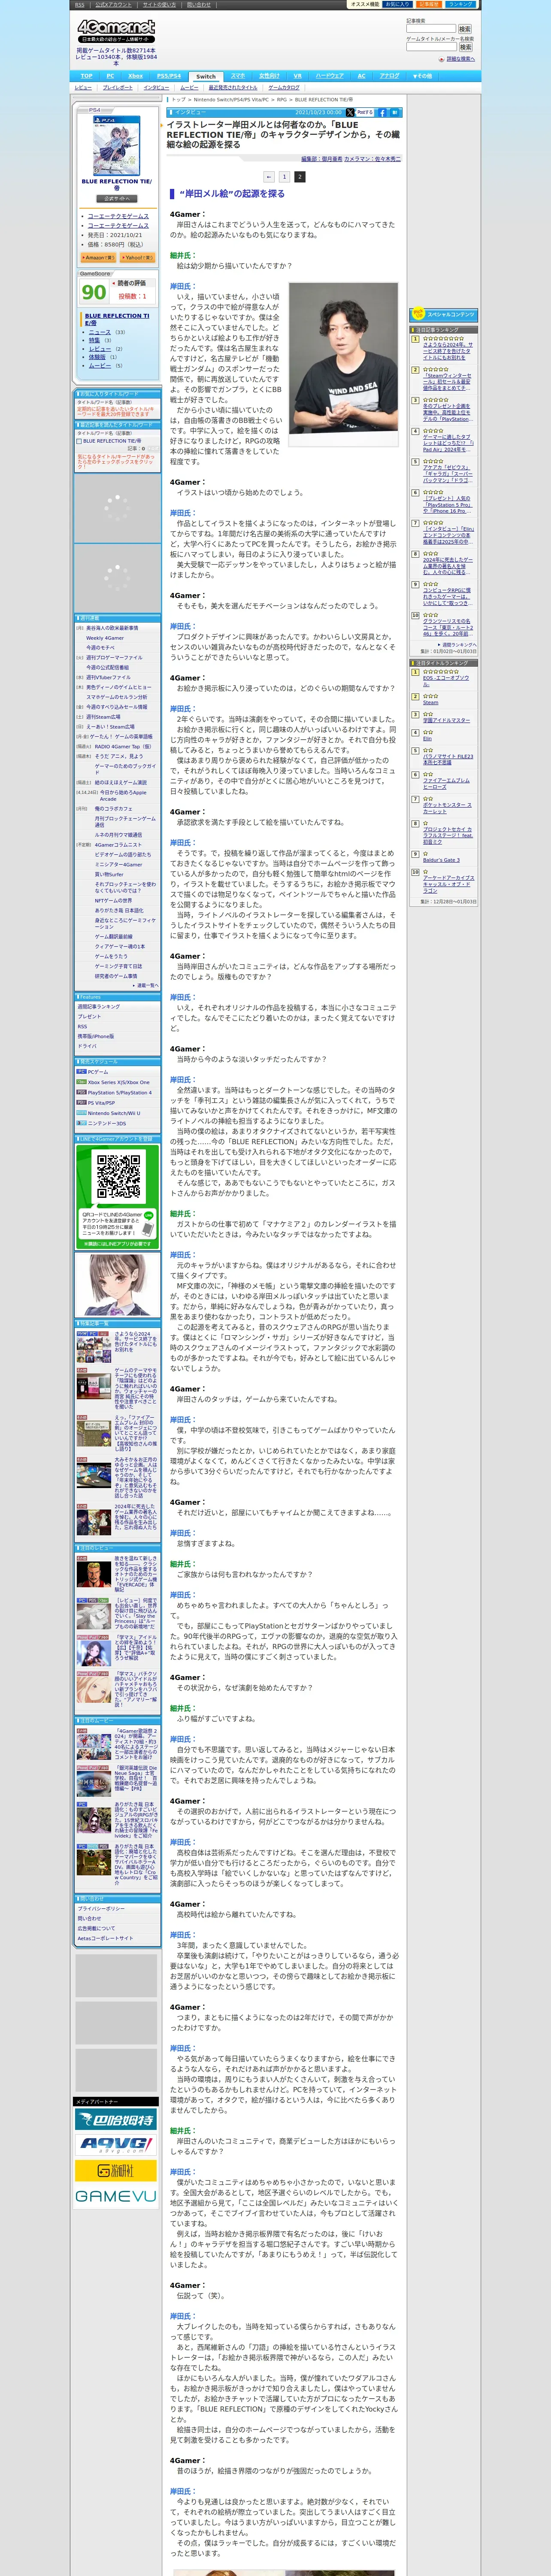Expand the その他 navigation menu
The width and height of the screenshot is (551, 2576).
point(423,76)
